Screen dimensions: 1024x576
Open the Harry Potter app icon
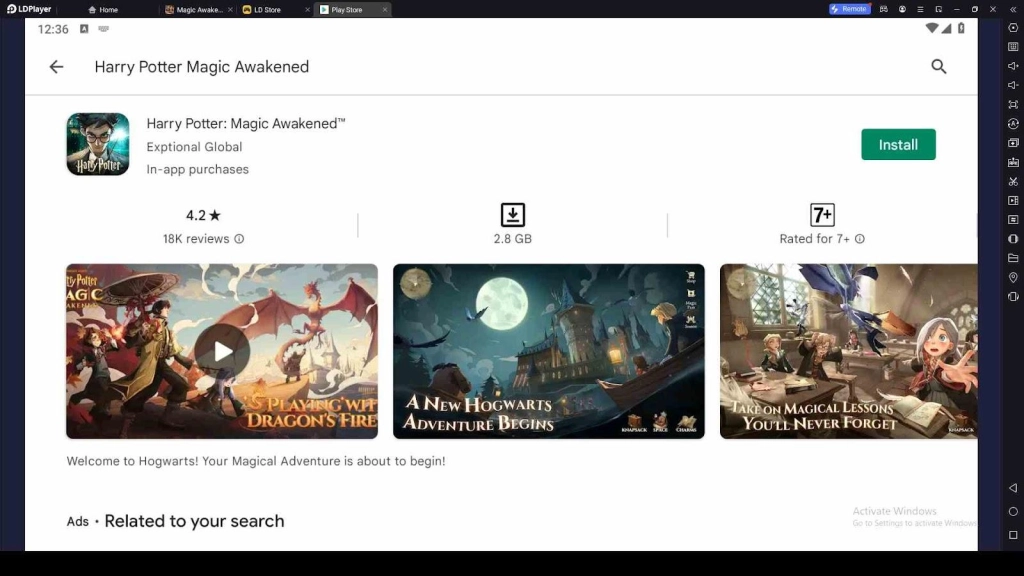click(98, 144)
